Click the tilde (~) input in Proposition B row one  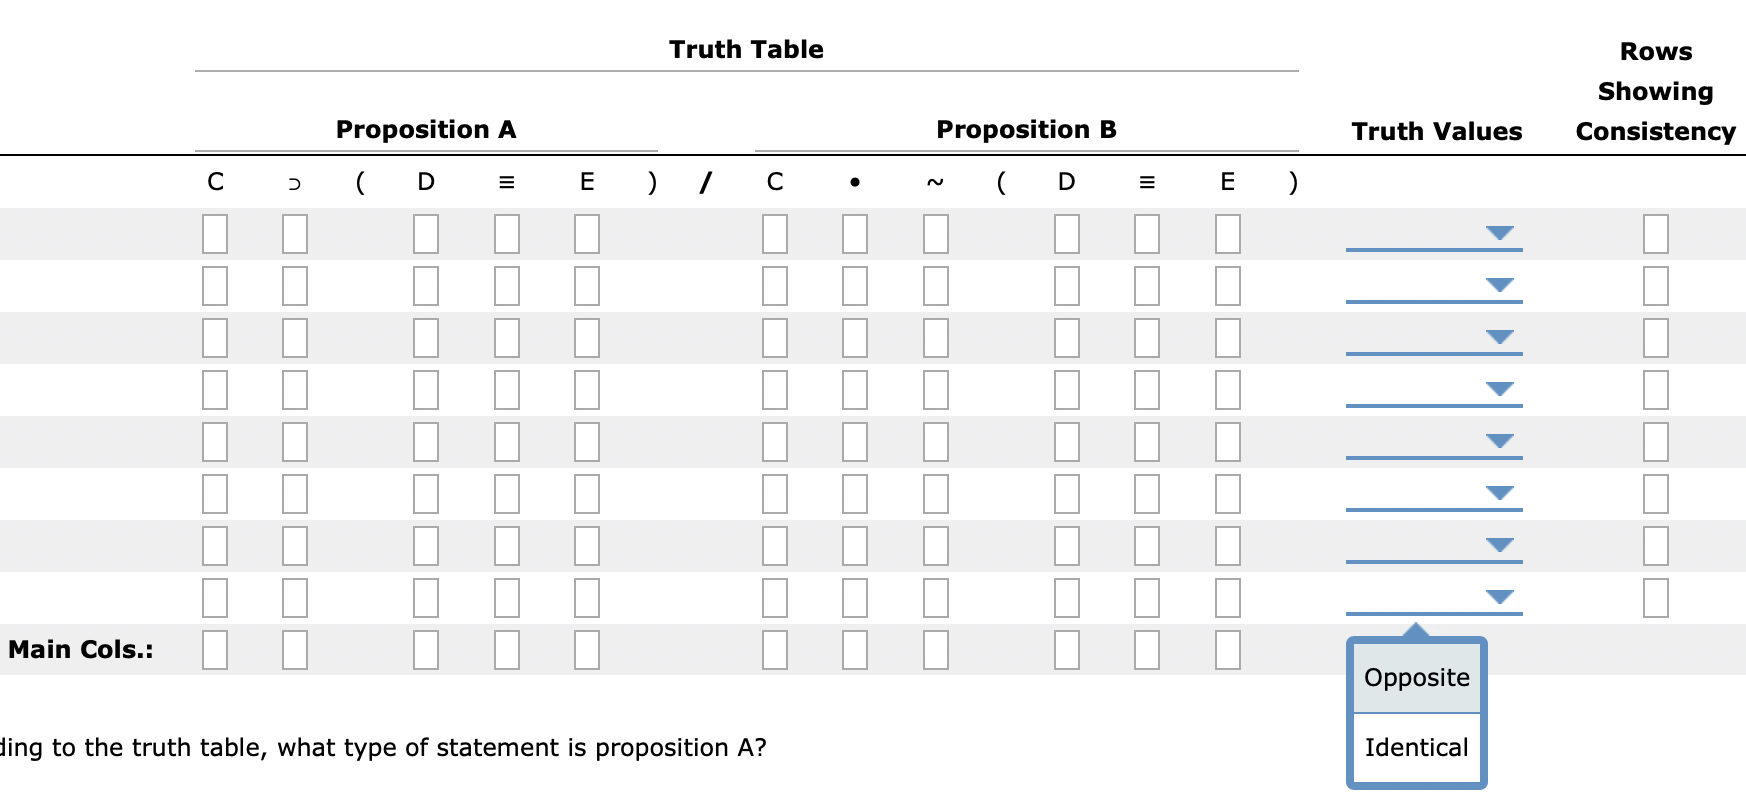(x=935, y=235)
